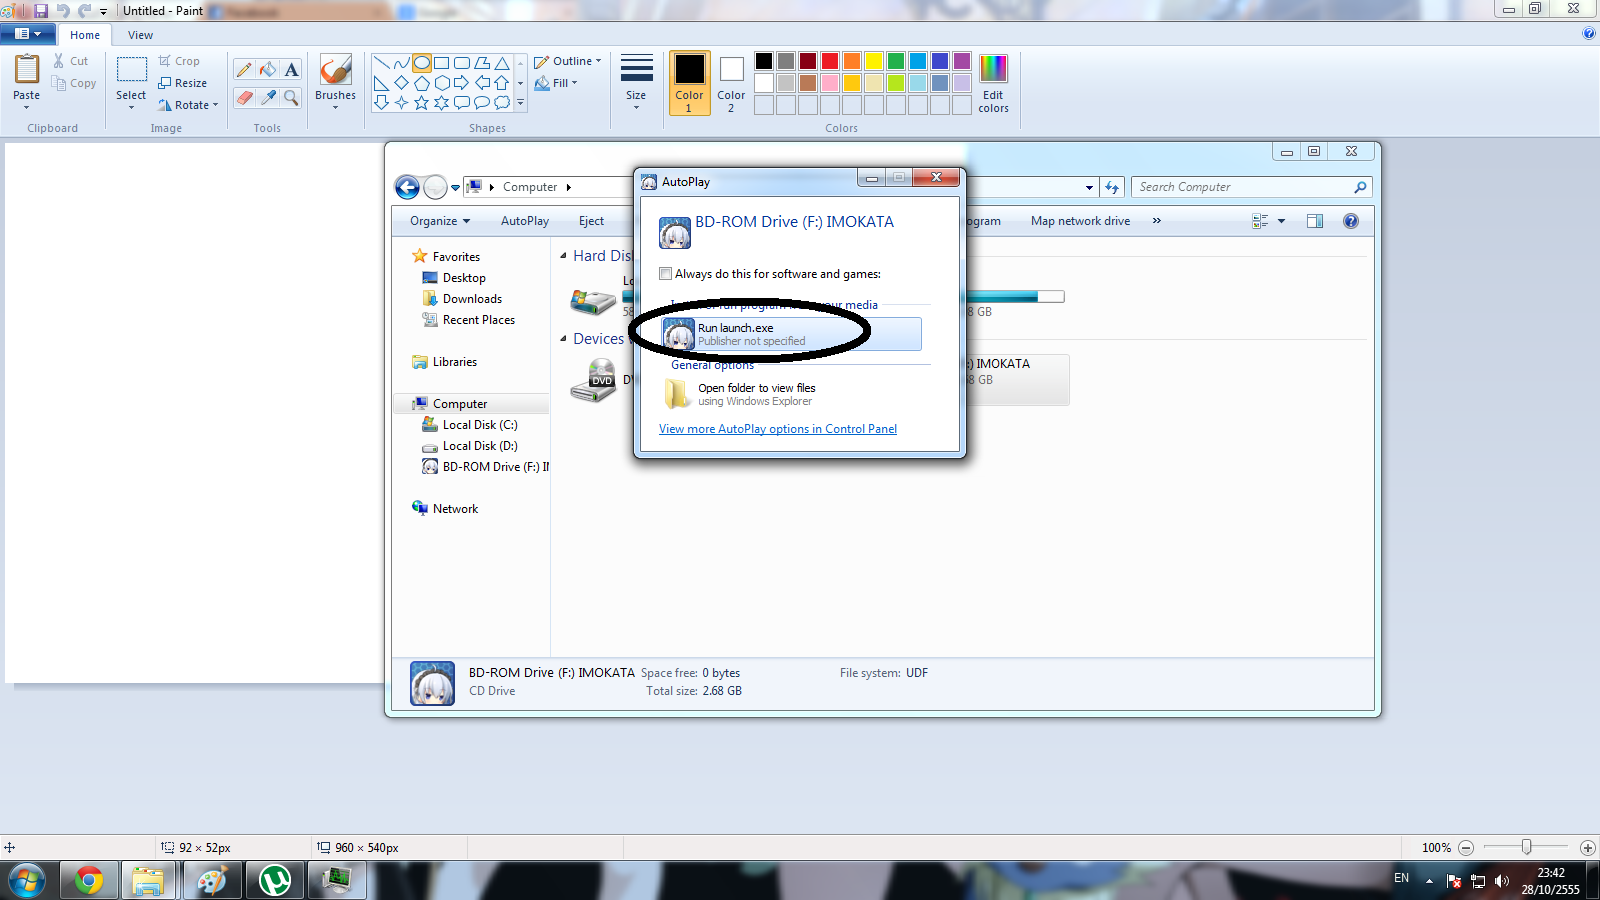Switch to the Home ribbon tab
1600x900 pixels.
click(85, 35)
